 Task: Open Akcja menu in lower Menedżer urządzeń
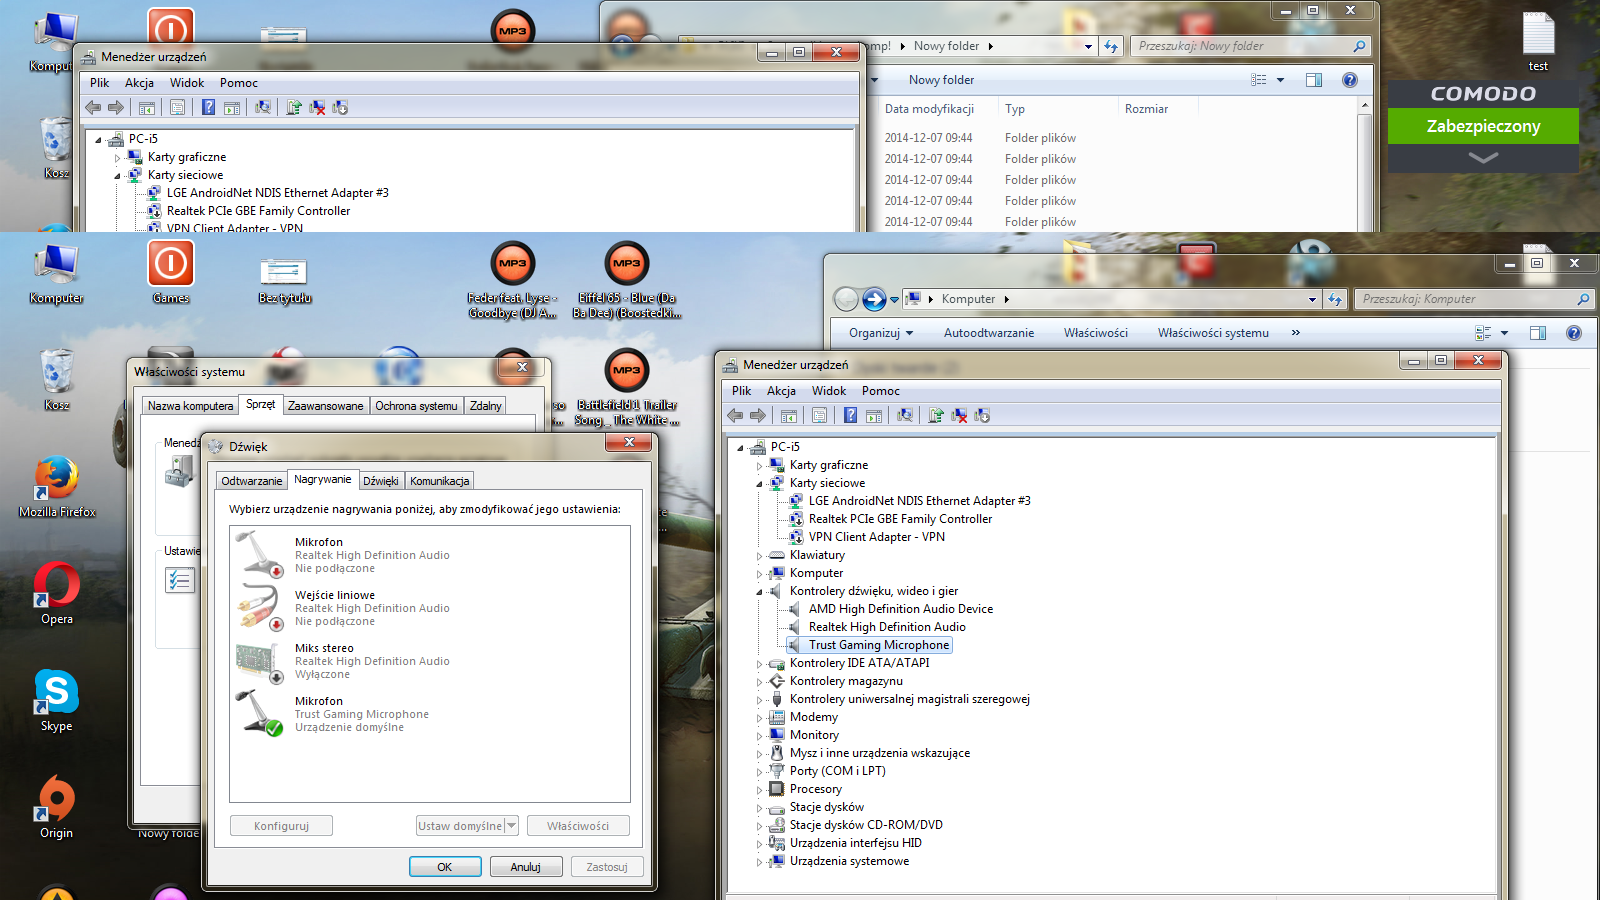tap(781, 391)
